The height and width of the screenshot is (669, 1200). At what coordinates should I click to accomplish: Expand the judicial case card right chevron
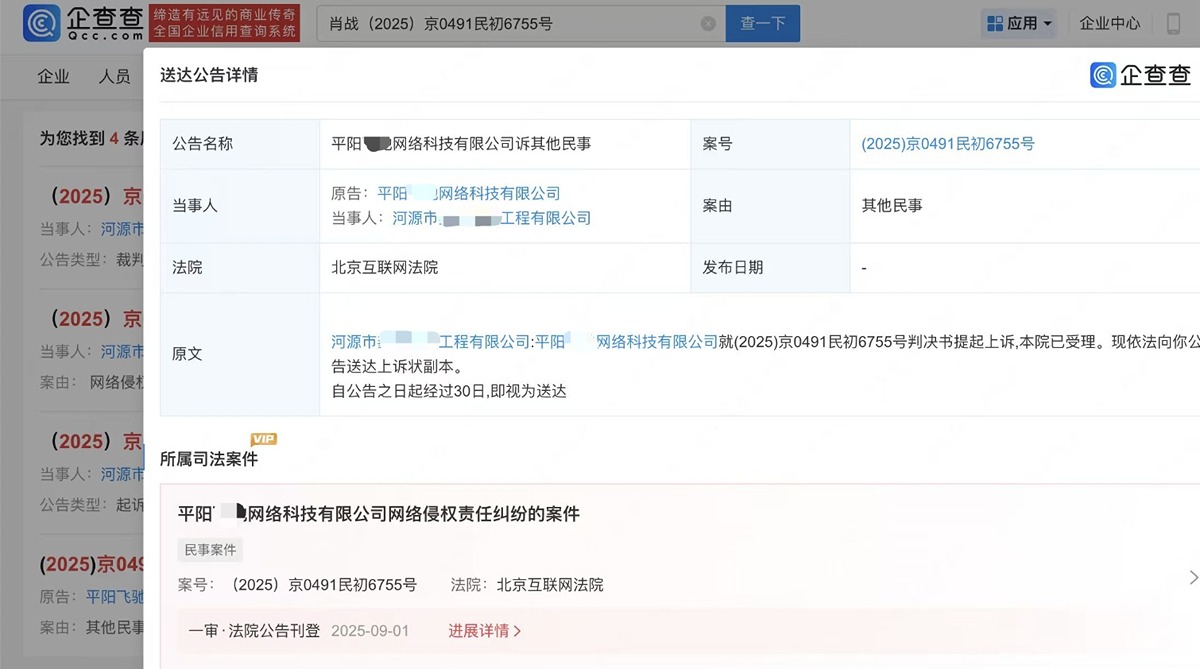click(x=1192, y=577)
